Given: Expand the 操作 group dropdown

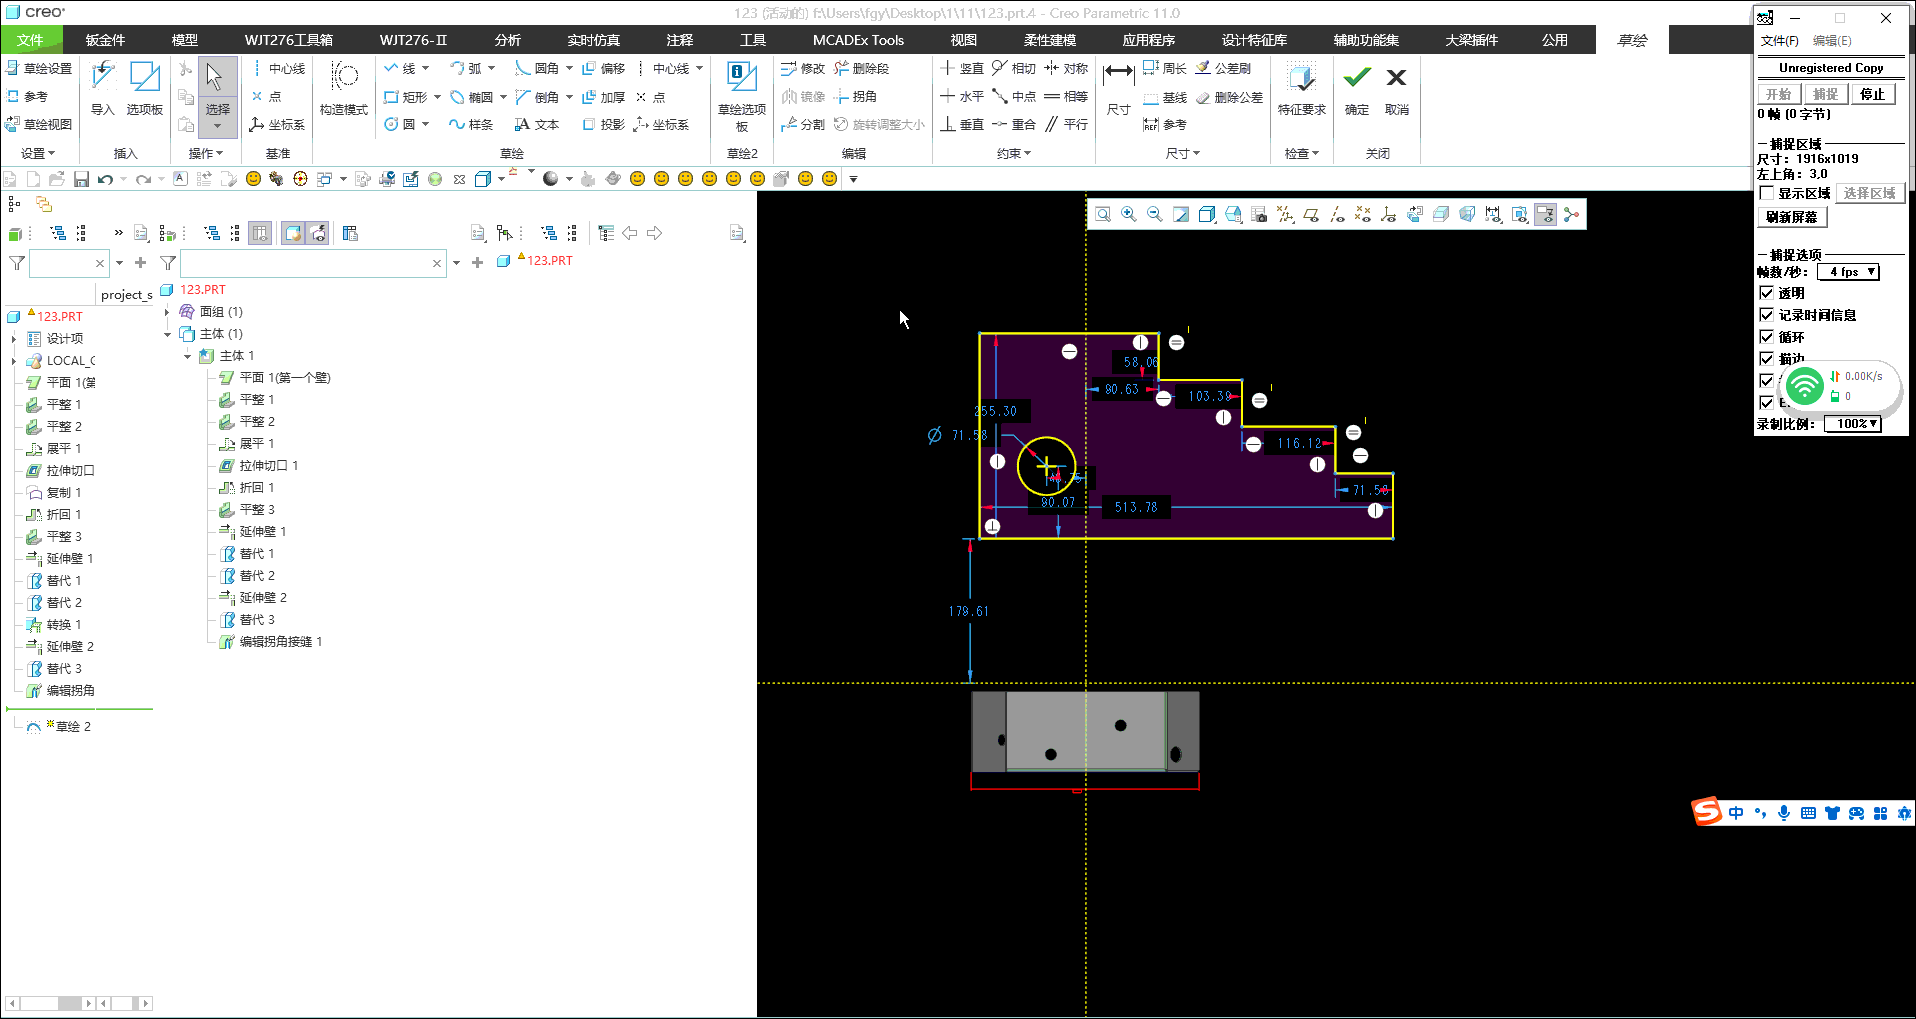Looking at the screenshot, I should click(x=206, y=153).
